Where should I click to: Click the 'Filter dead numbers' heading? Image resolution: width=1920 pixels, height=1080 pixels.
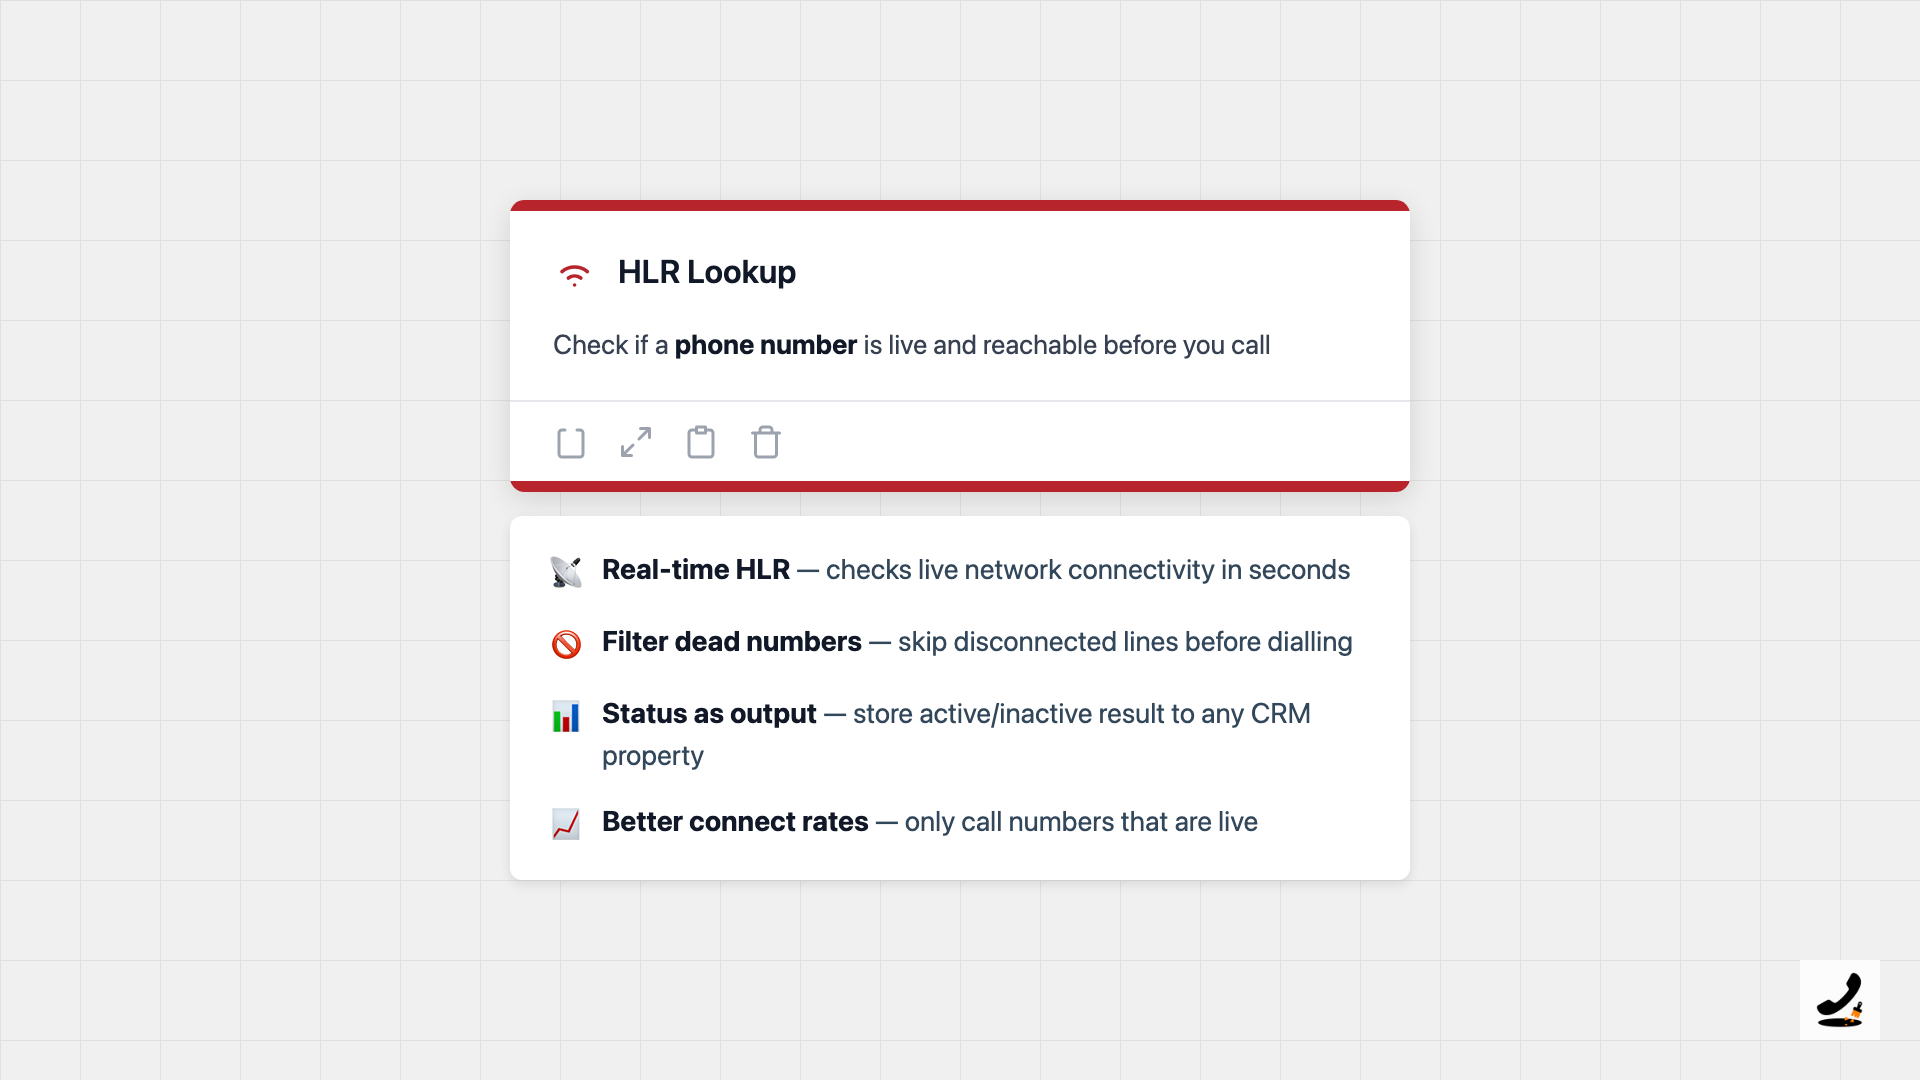tap(731, 642)
